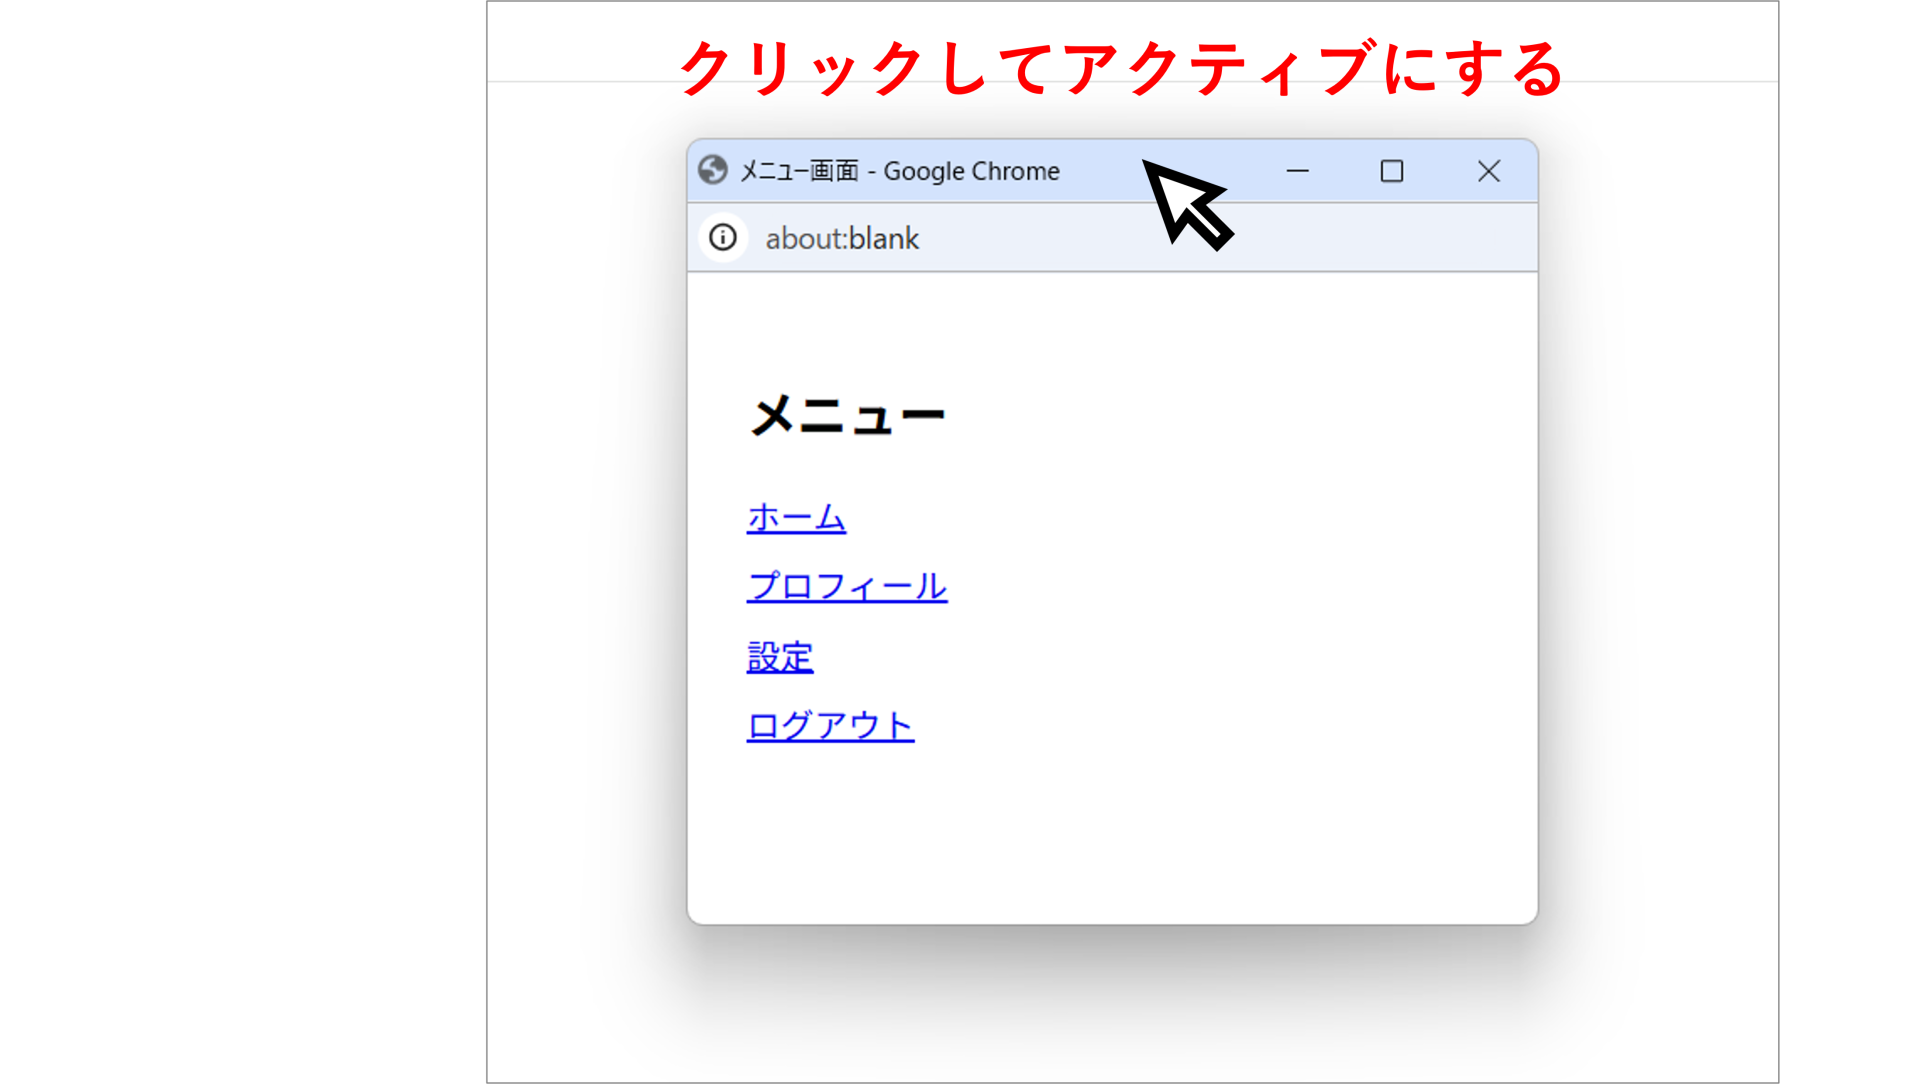Click the about:blank address text
This screenshot has width=1920, height=1084.
coord(842,239)
